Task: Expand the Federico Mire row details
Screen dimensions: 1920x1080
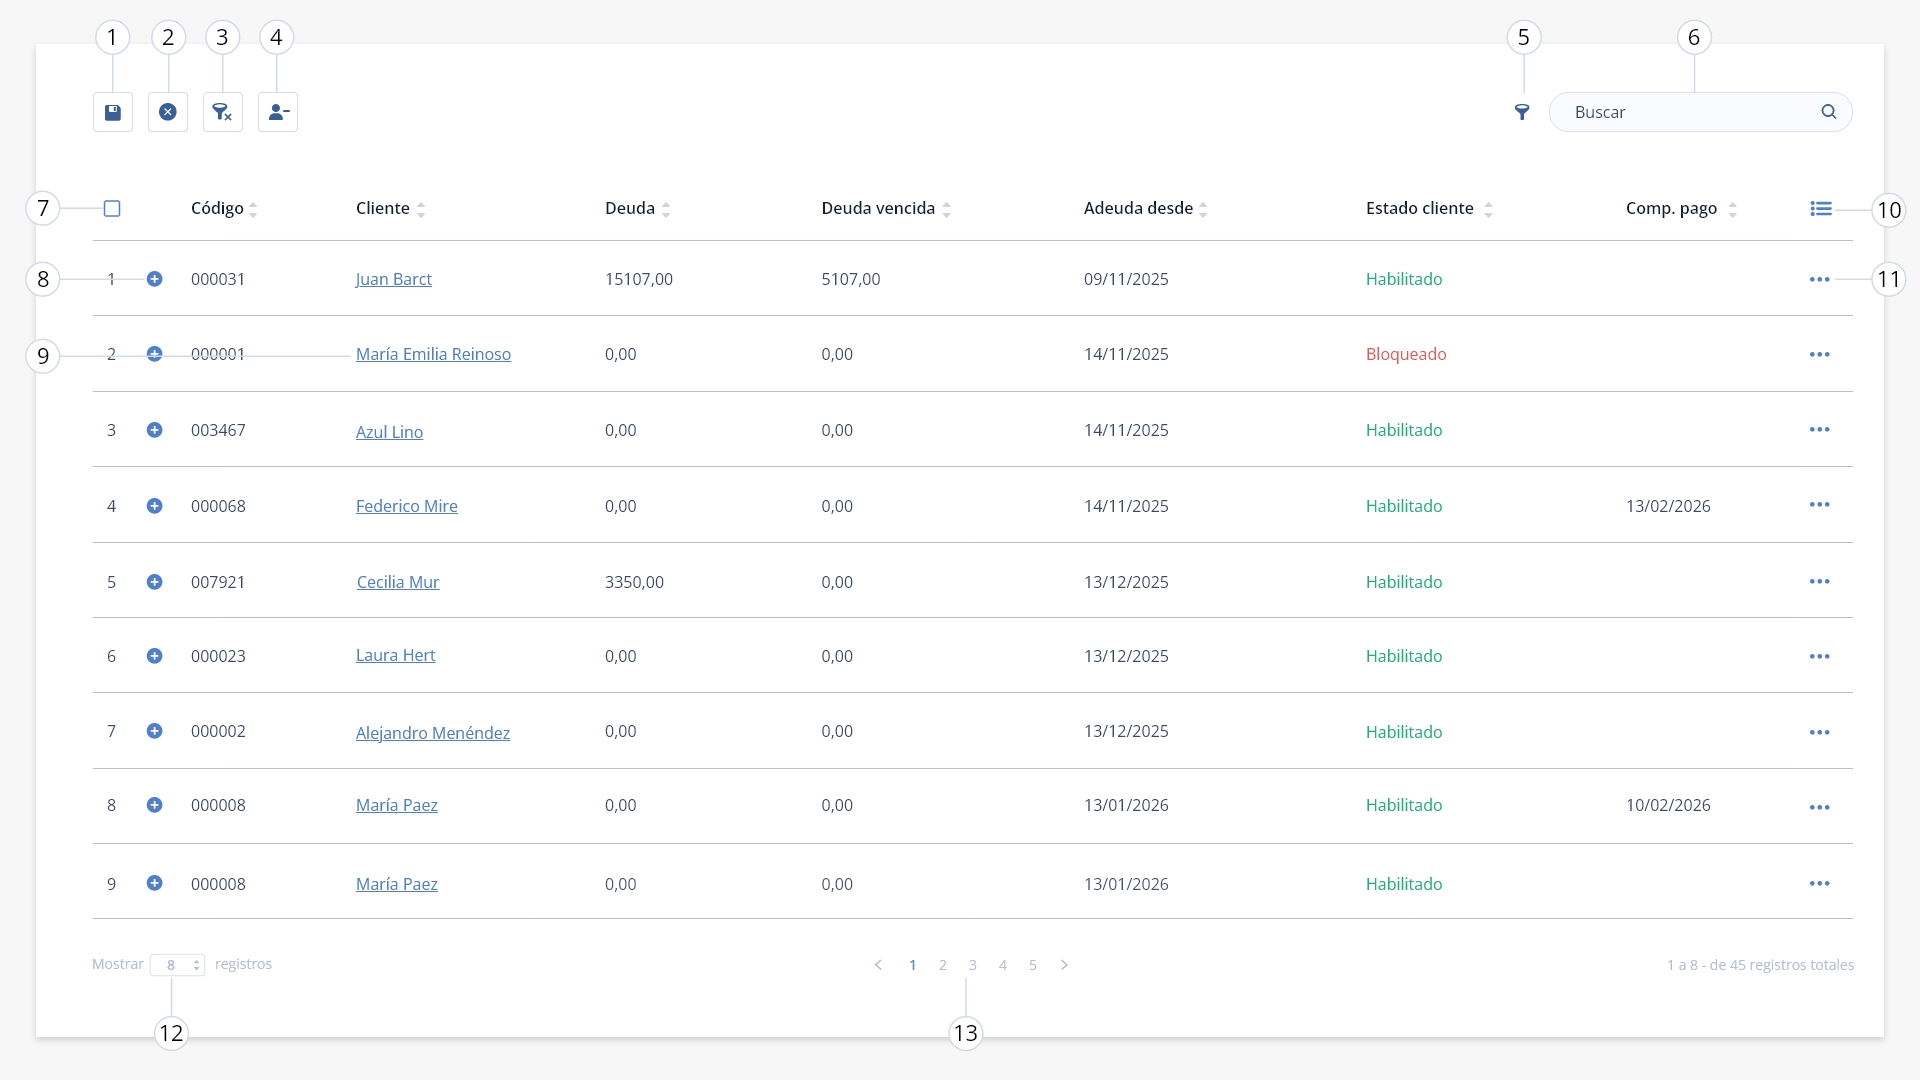Action: click(x=154, y=506)
